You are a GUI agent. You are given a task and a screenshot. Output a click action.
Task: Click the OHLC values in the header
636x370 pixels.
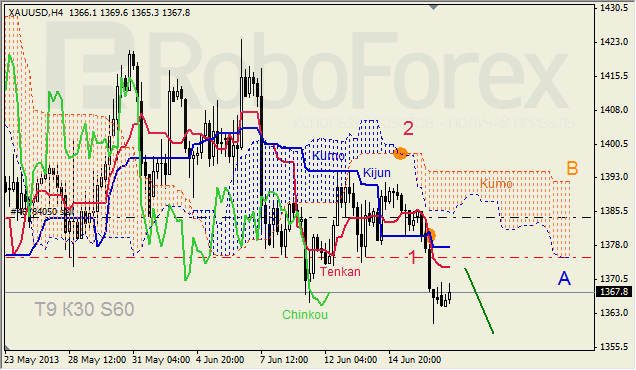click(x=129, y=13)
